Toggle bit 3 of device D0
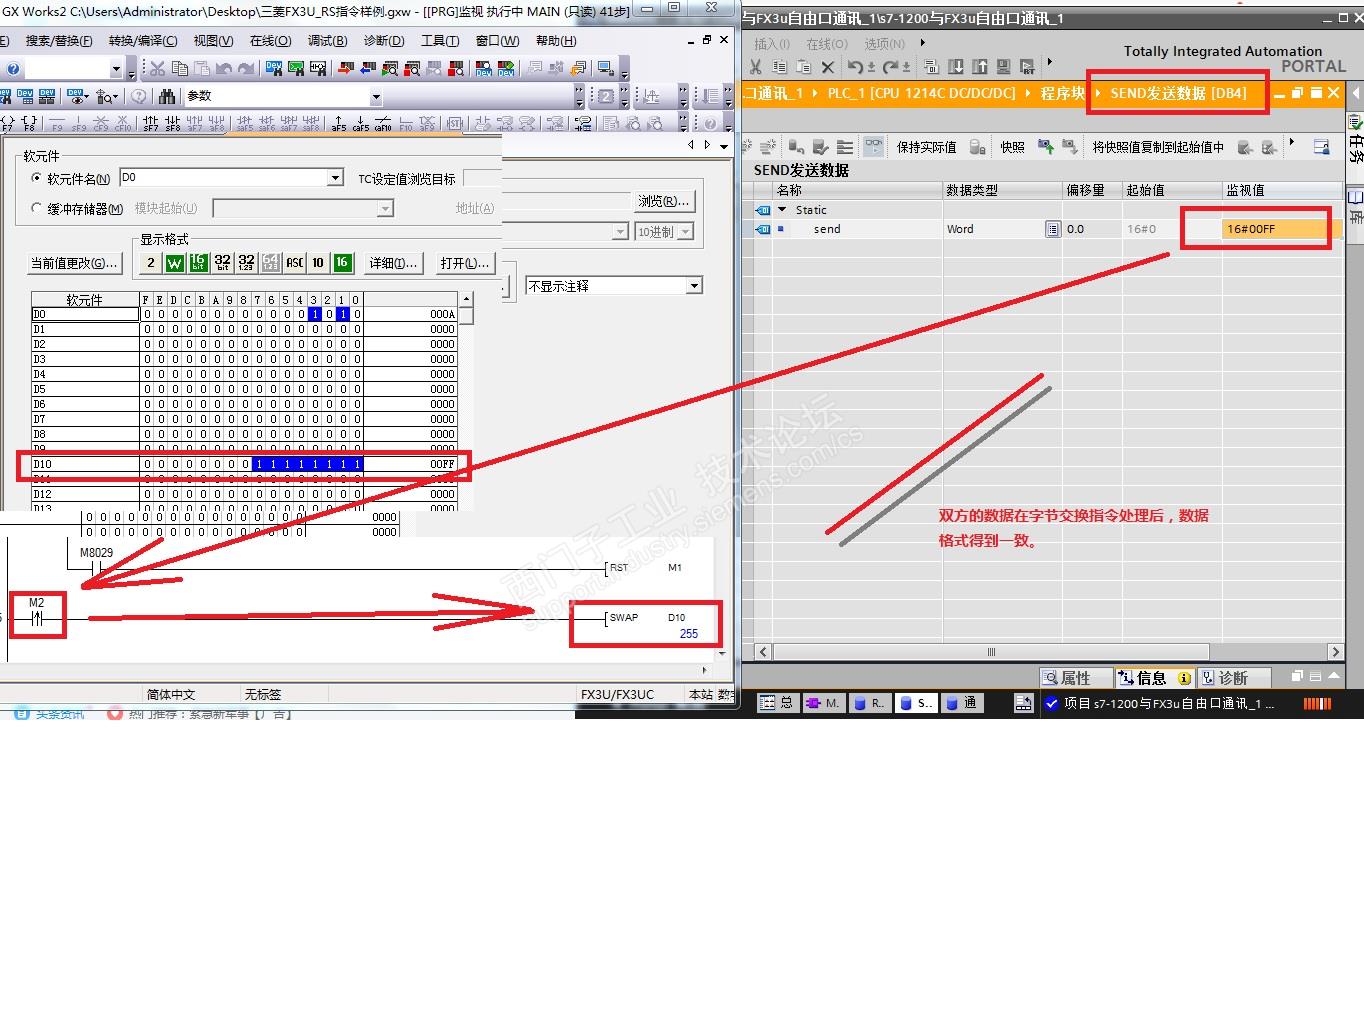 click(x=314, y=314)
